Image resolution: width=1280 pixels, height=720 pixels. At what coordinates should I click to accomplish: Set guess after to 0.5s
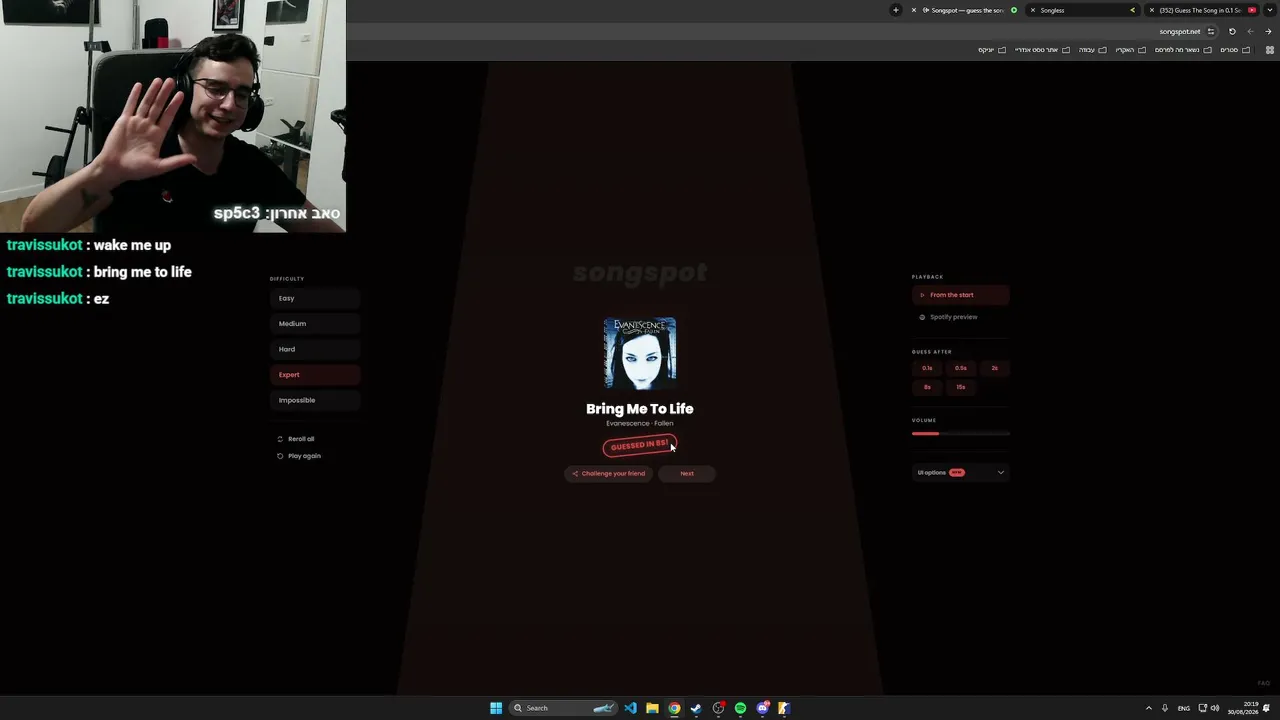[x=961, y=368]
